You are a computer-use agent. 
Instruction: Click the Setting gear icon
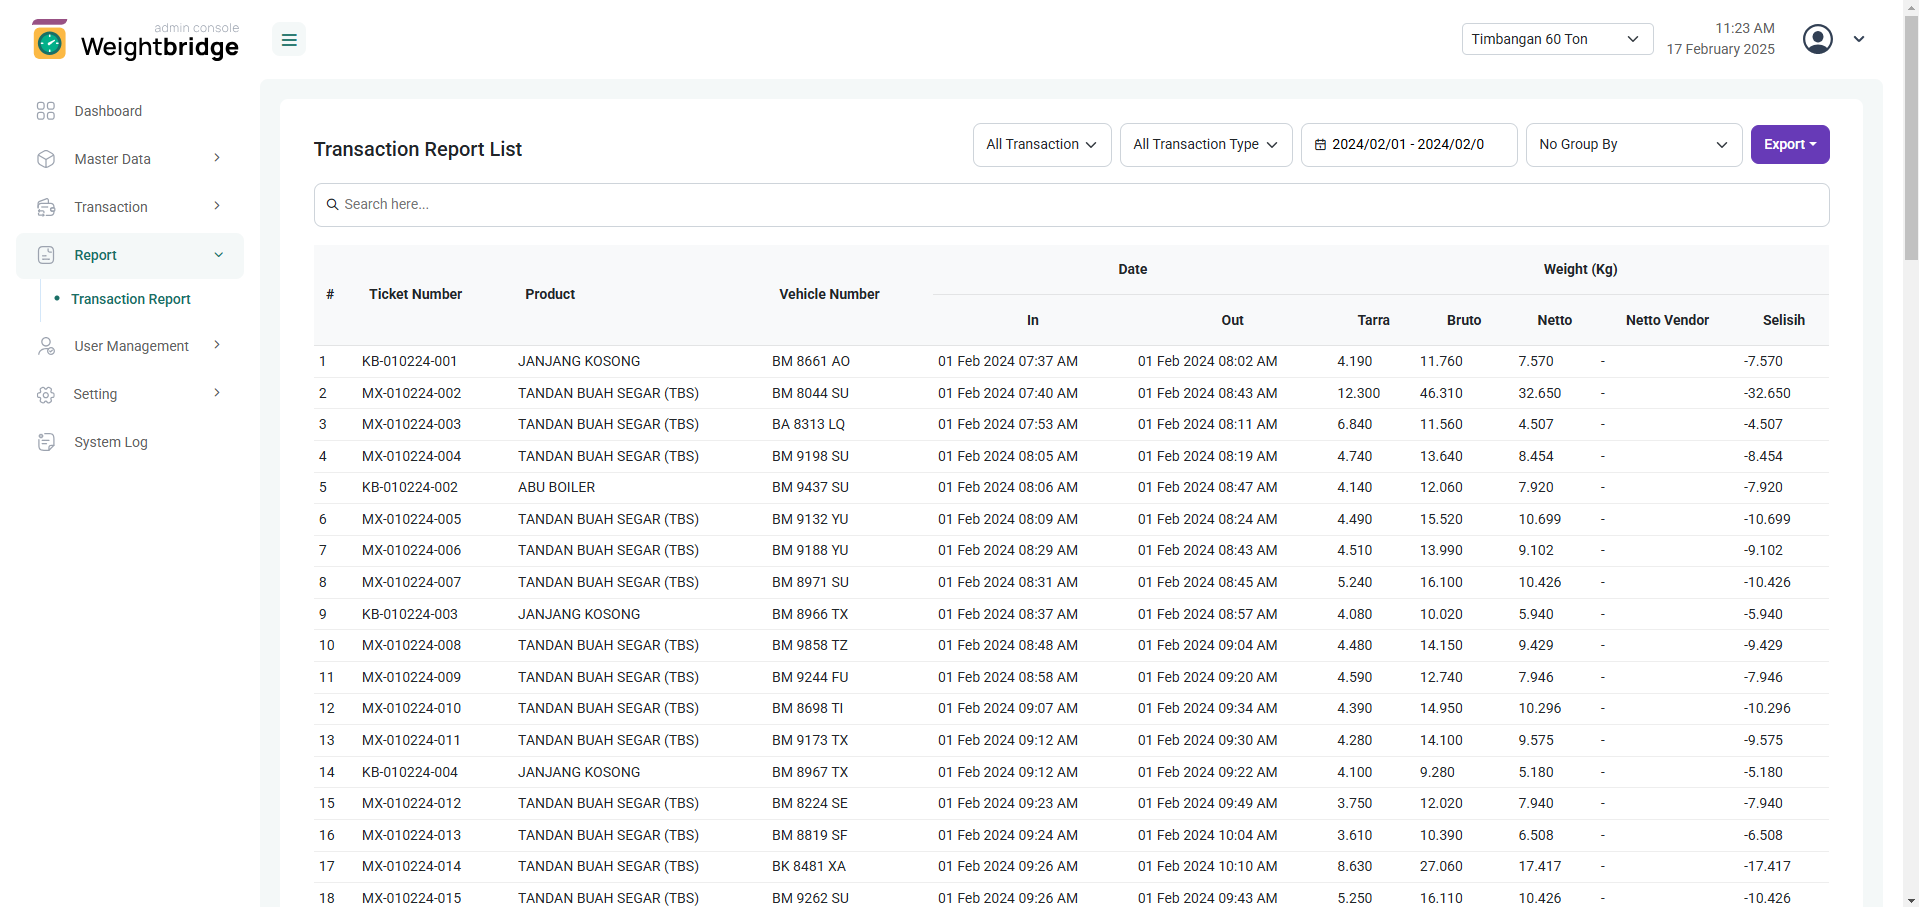click(x=46, y=394)
